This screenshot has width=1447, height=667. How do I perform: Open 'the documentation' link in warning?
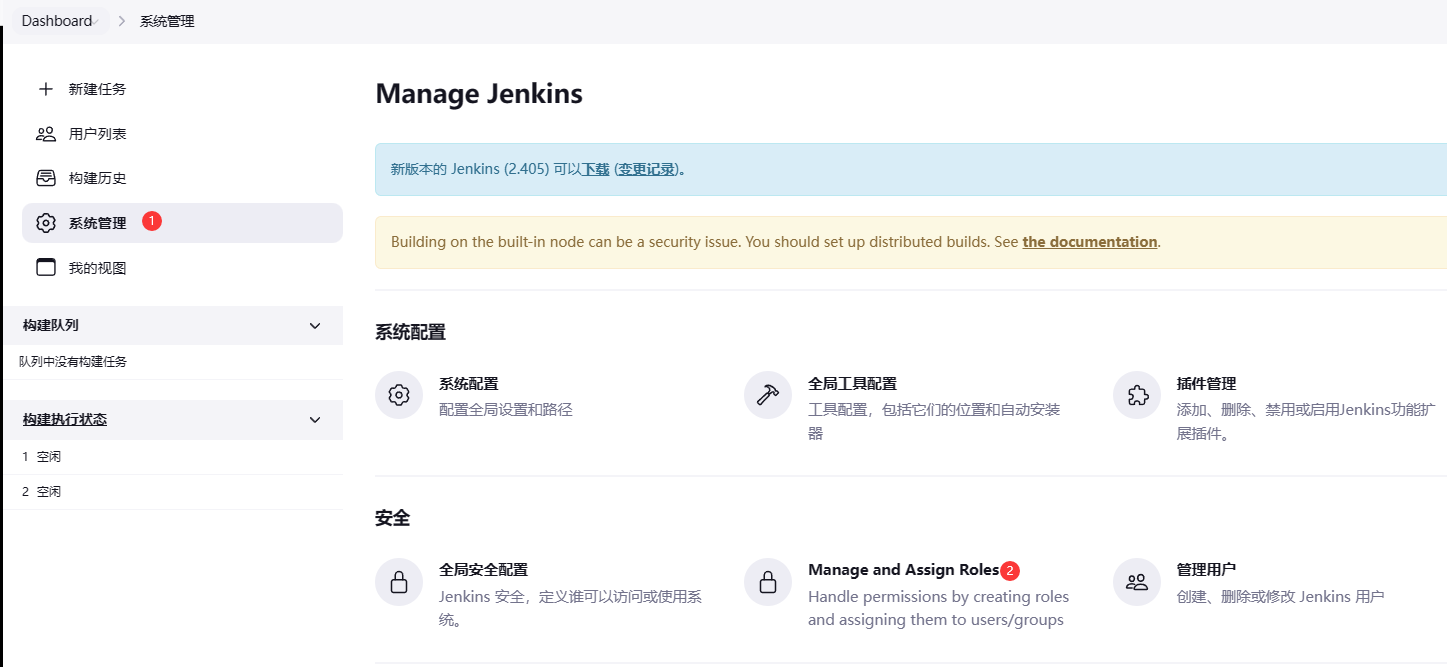1090,242
